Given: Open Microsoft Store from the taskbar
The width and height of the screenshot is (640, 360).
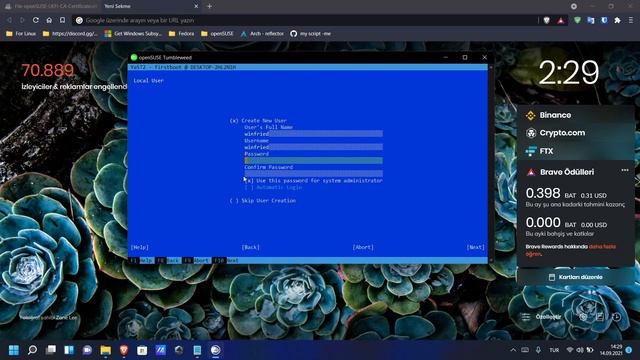Looking at the screenshot, I should [142, 350].
